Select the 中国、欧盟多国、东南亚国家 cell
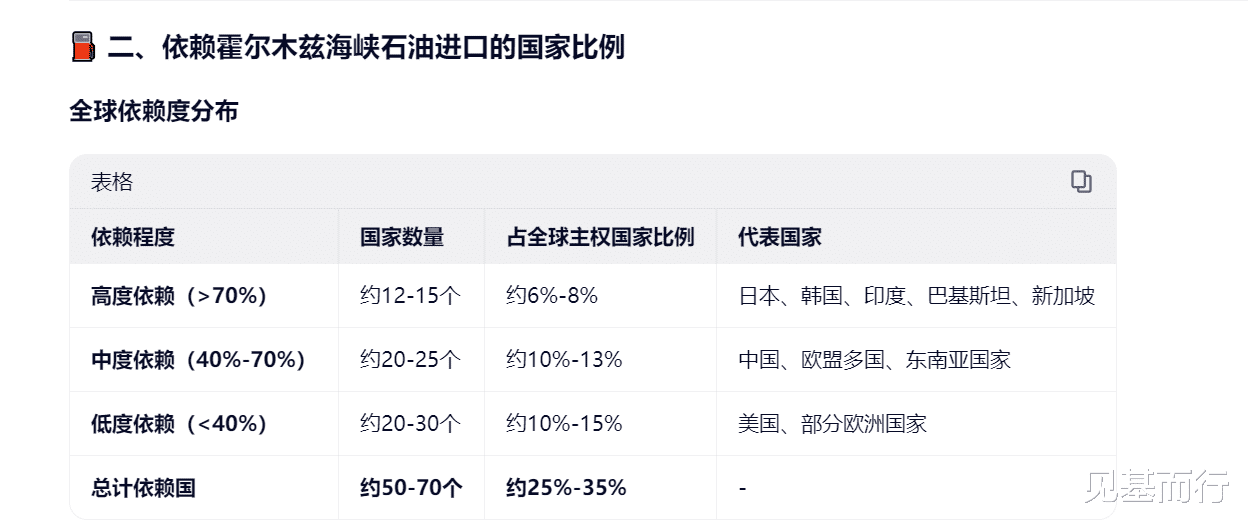This screenshot has height=528, width=1248. click(874, 360)
